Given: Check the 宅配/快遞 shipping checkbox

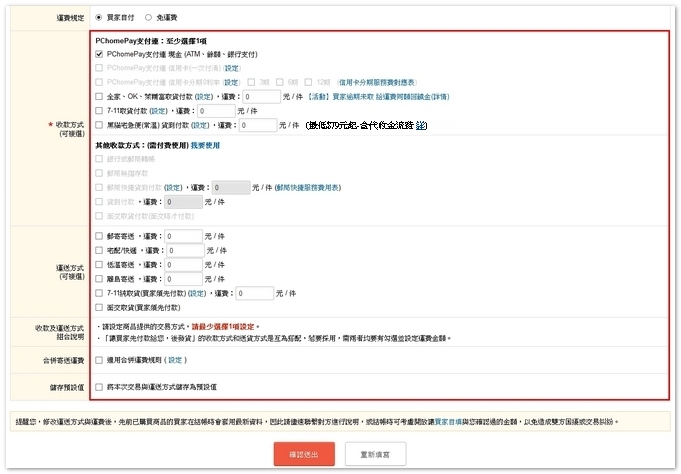Looking at the screenshot, I should 99,251.
